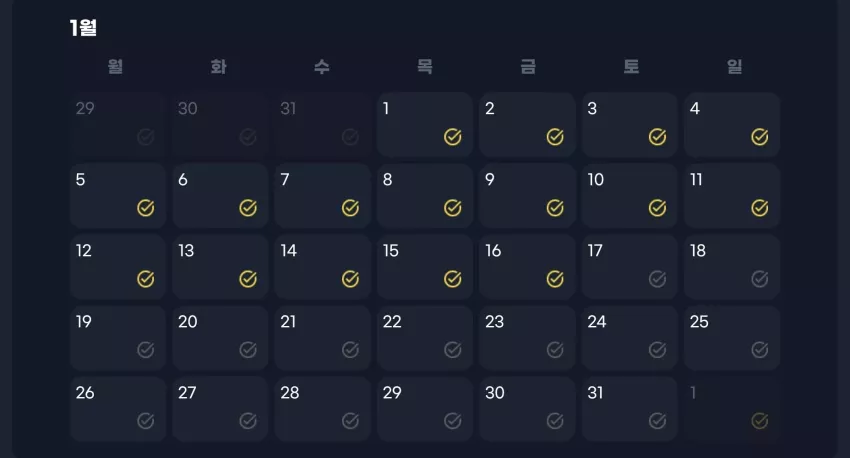
Task: Click the gray check icon on day 25
Action: [759, 350]
